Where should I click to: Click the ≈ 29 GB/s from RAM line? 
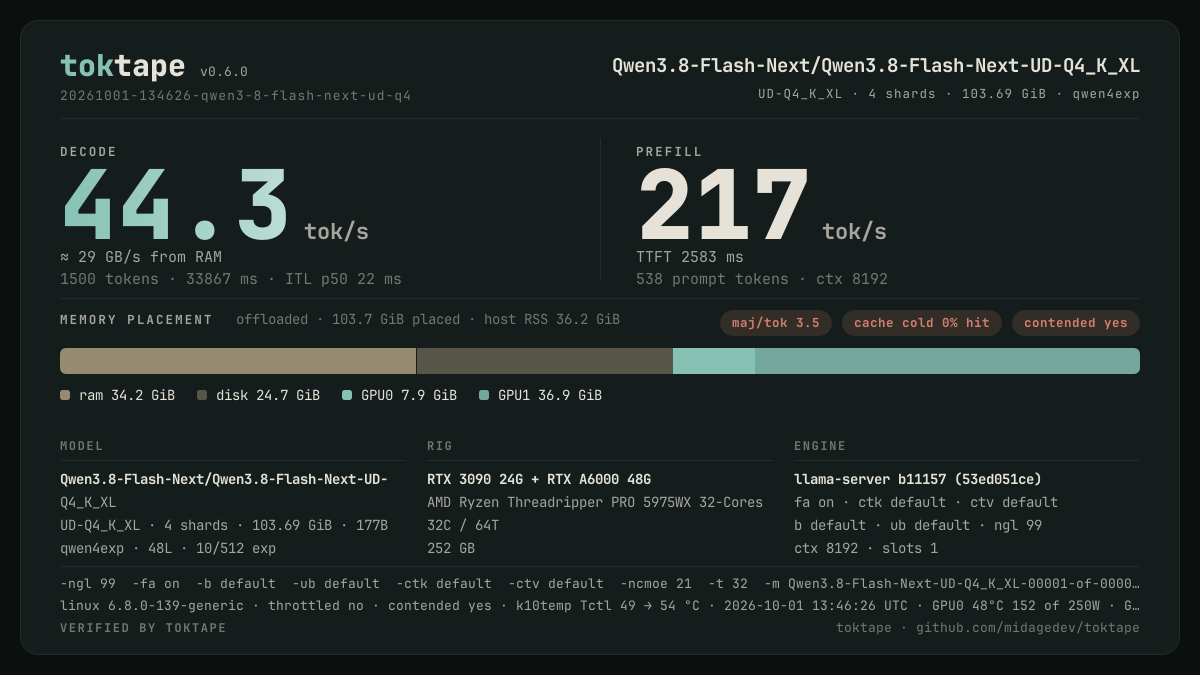click(x=141, y=257)
